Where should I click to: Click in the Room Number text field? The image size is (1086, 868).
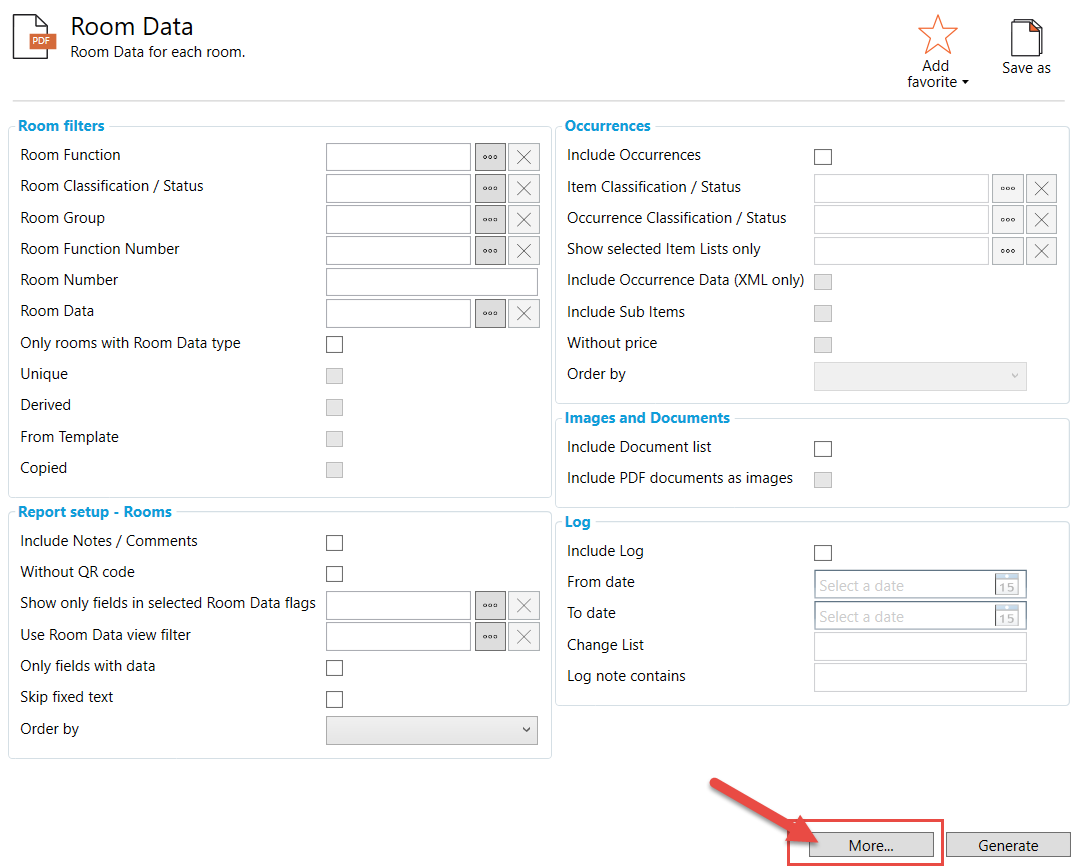[432, 282]
